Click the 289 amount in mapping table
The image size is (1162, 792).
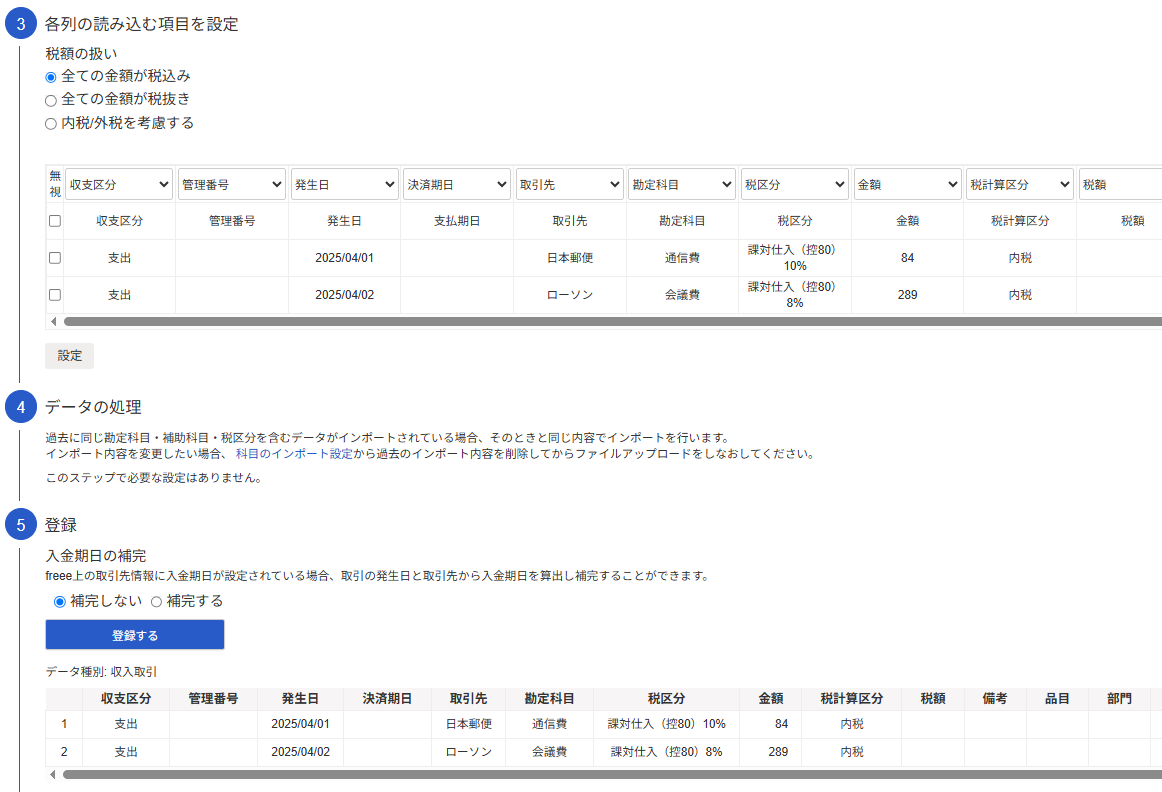(908, 295)
